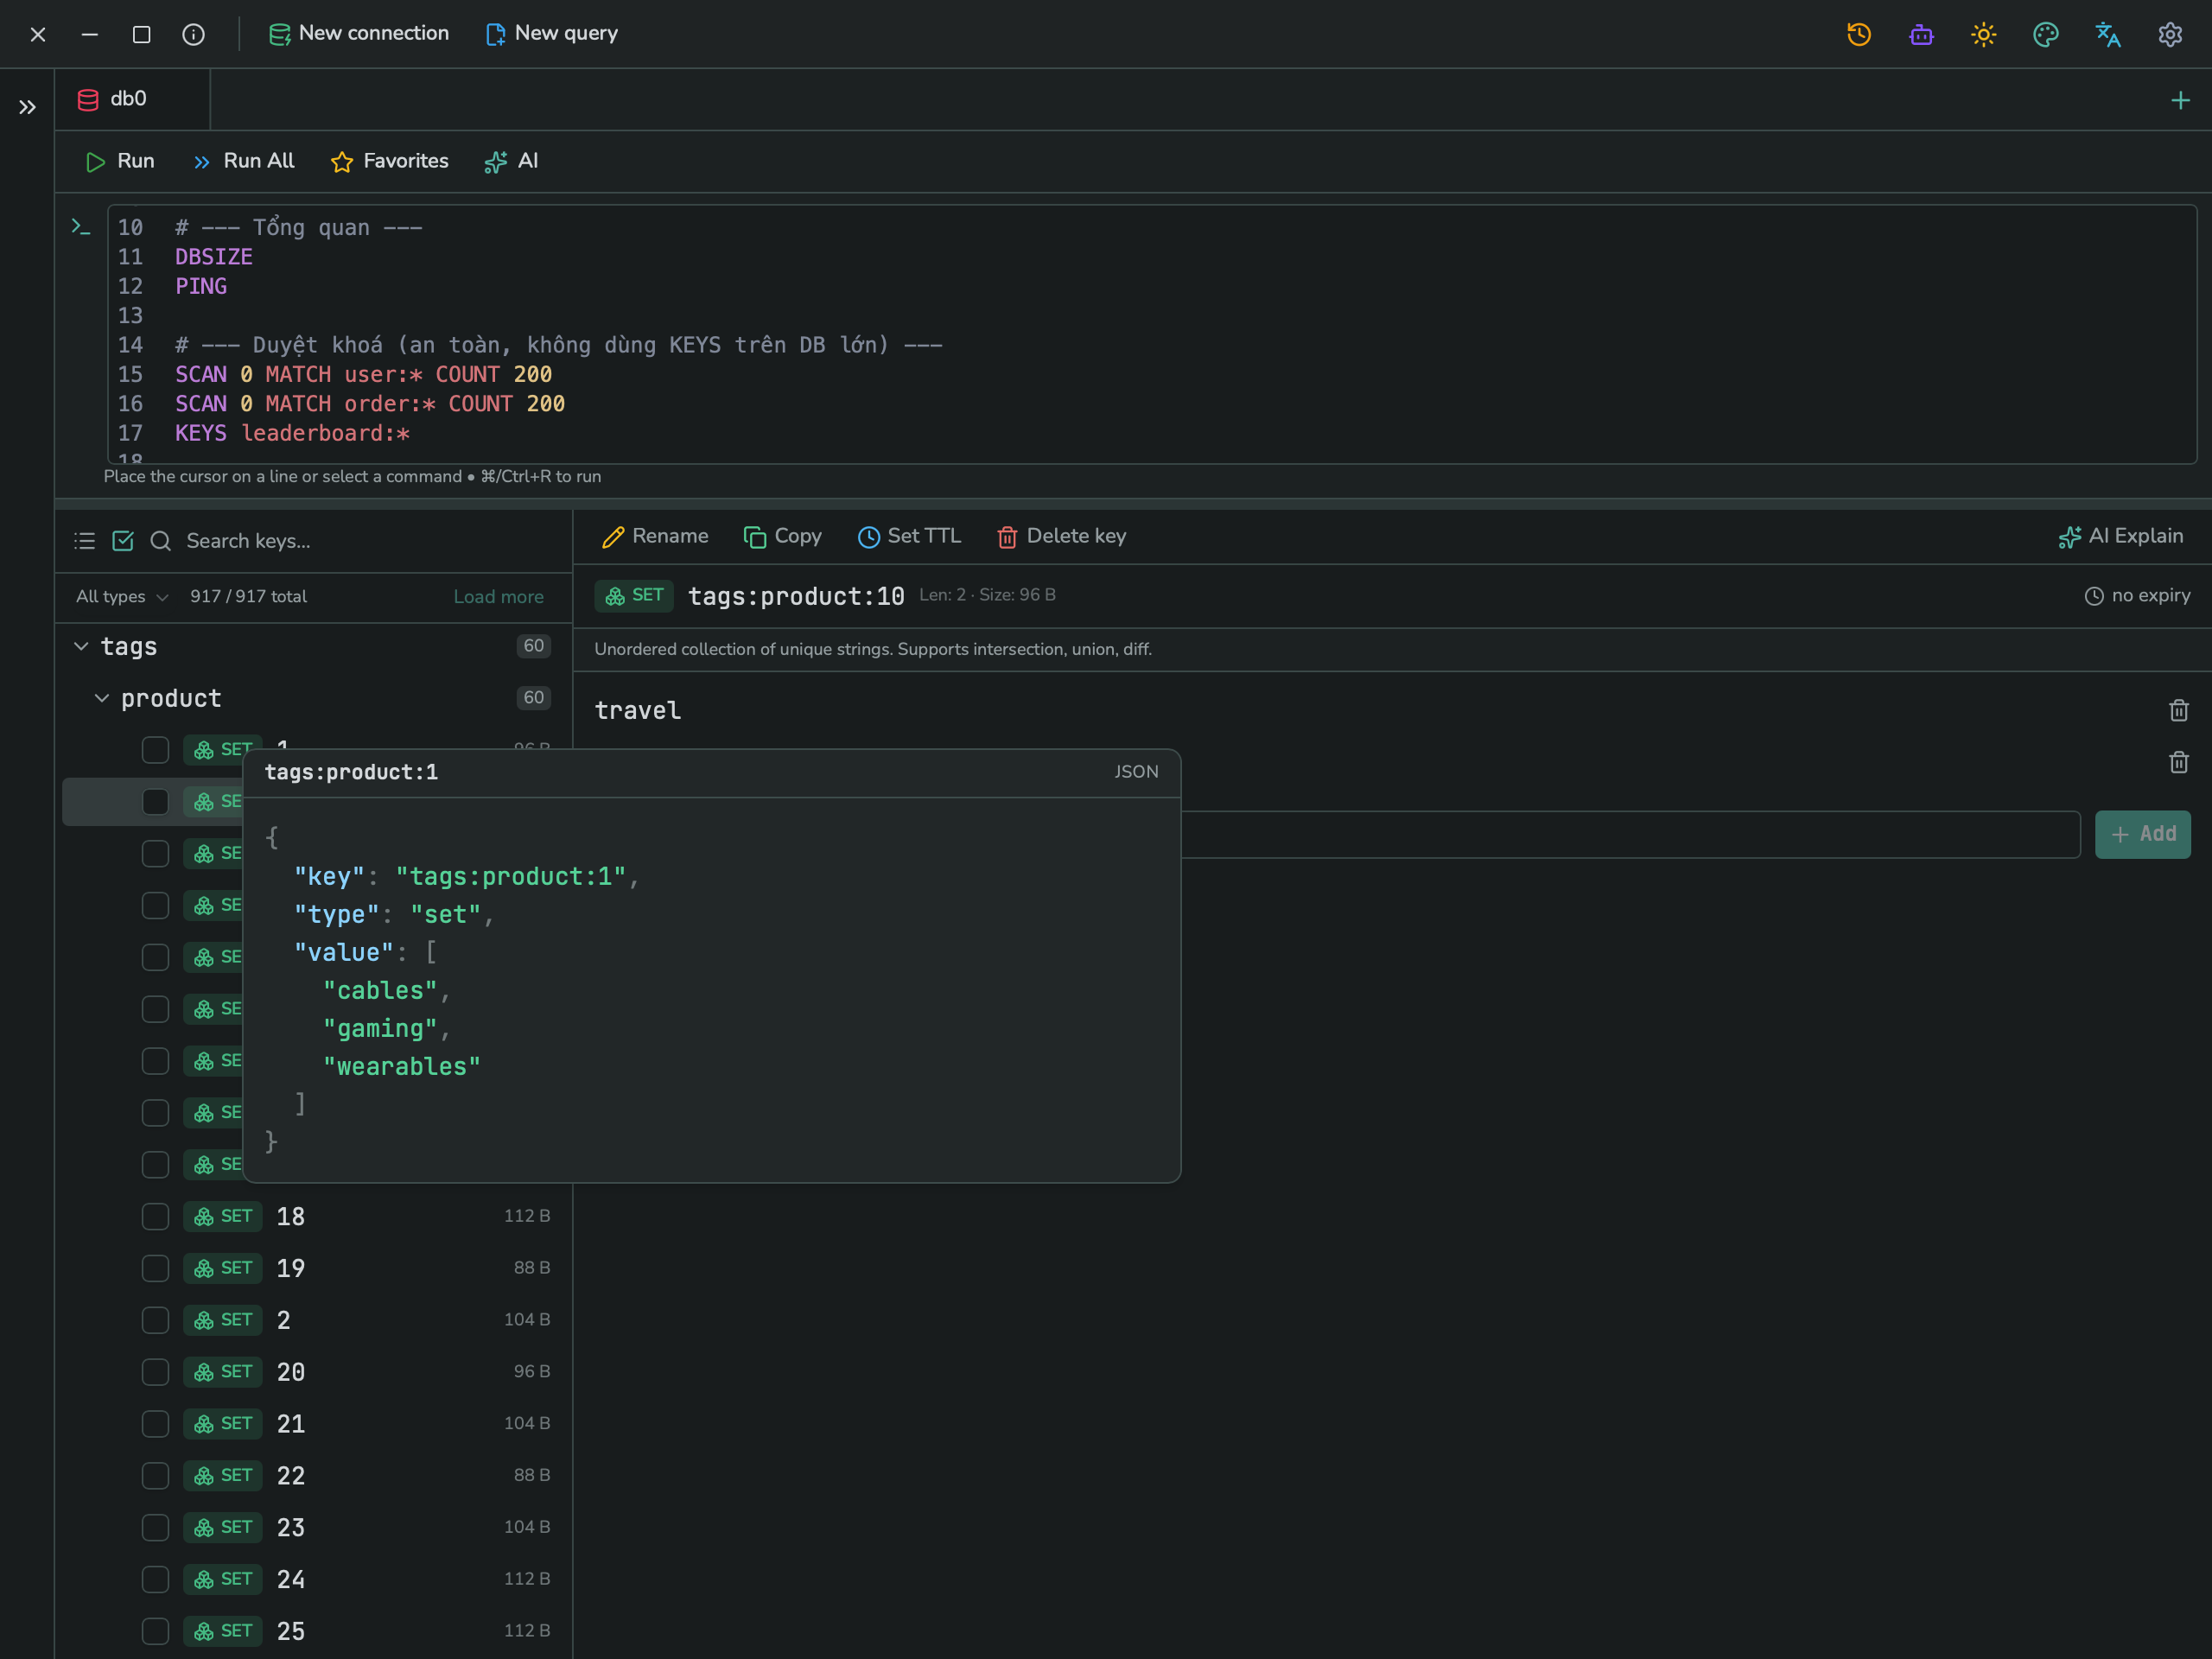Switch to the db0 tab

click(132, 99)
